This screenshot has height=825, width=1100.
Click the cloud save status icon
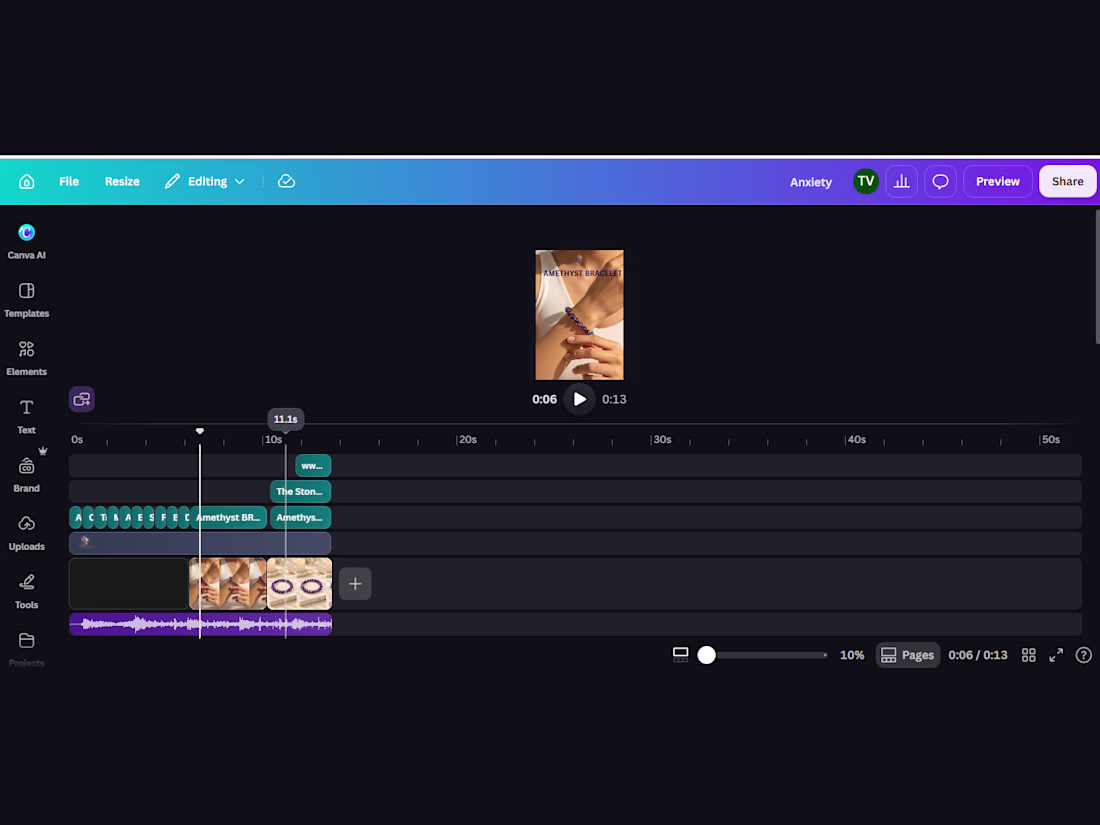(286, 182)
